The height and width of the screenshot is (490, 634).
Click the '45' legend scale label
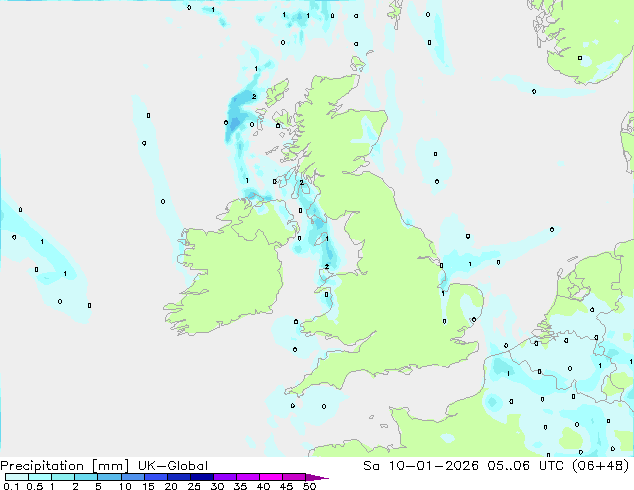(x=286, y=486)
